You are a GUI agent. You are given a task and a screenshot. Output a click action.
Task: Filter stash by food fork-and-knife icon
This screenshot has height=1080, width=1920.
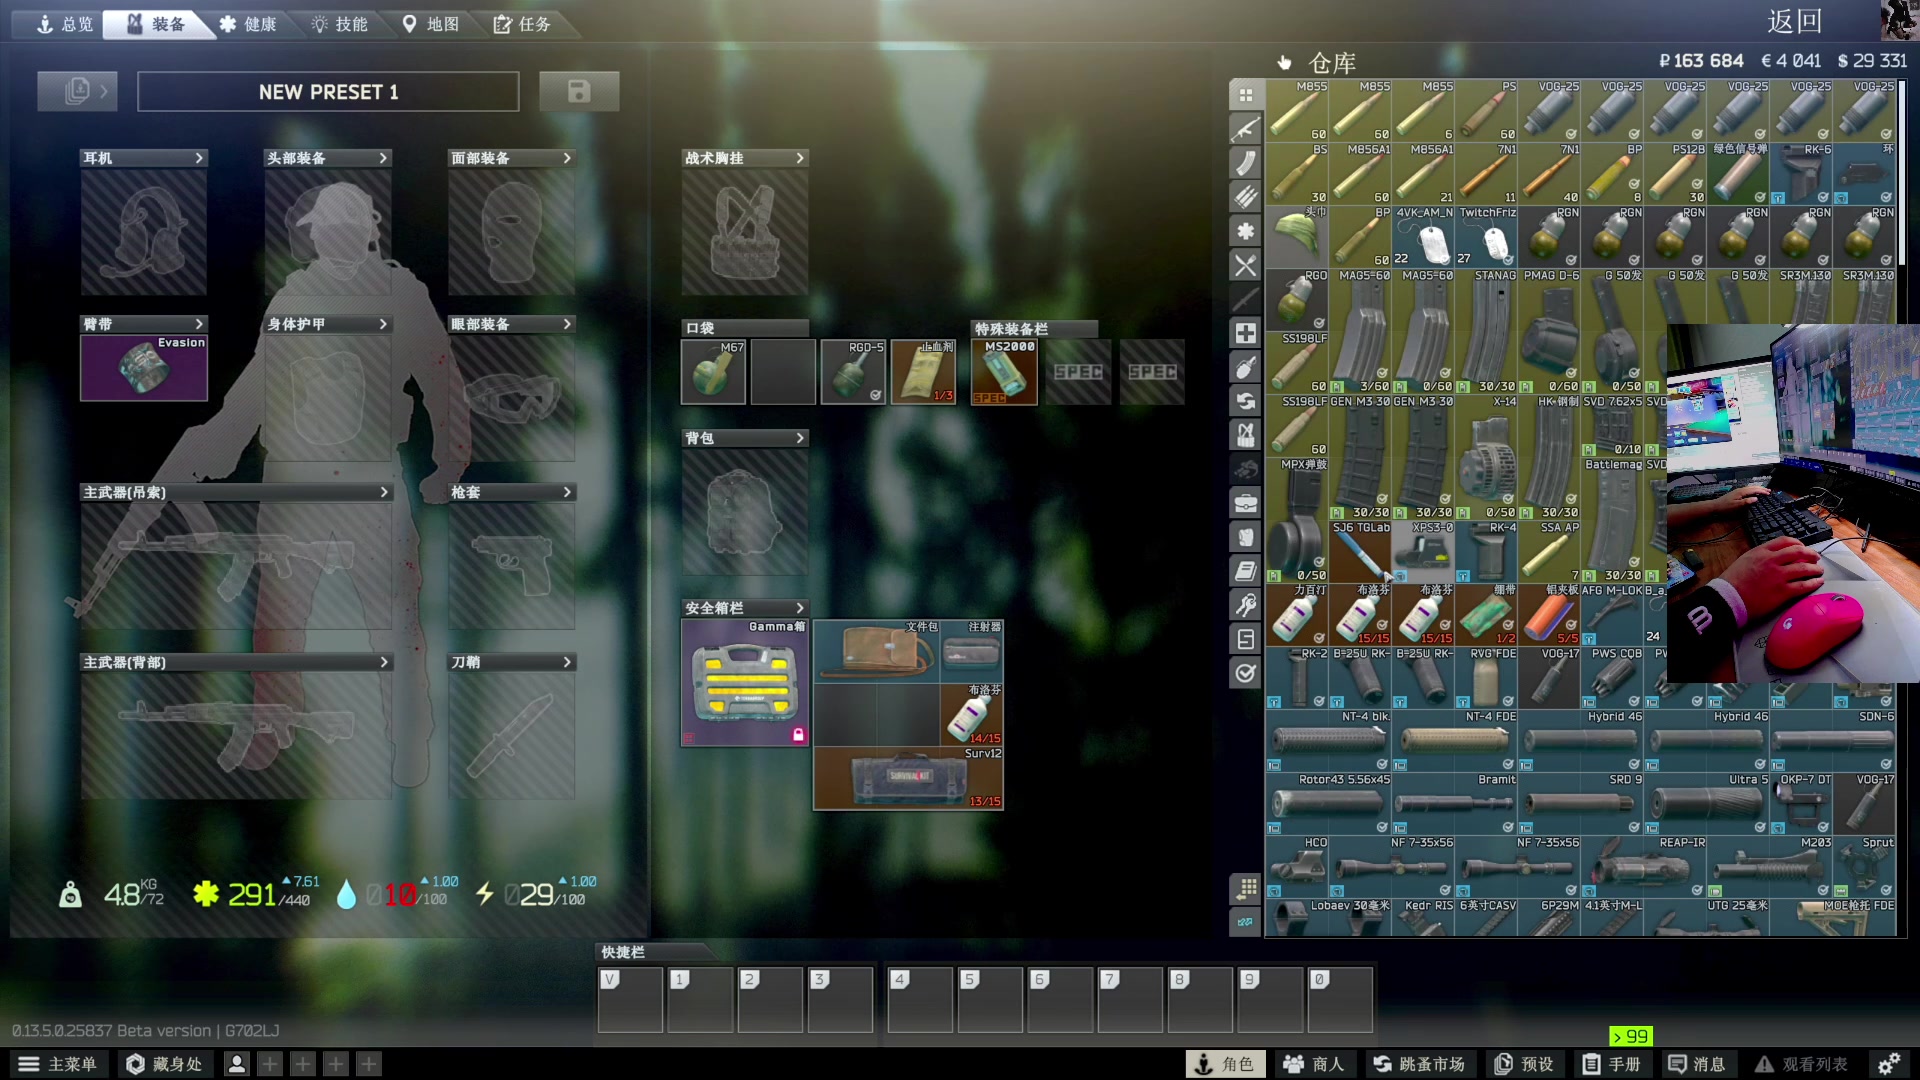click(x=1245, y=265)
